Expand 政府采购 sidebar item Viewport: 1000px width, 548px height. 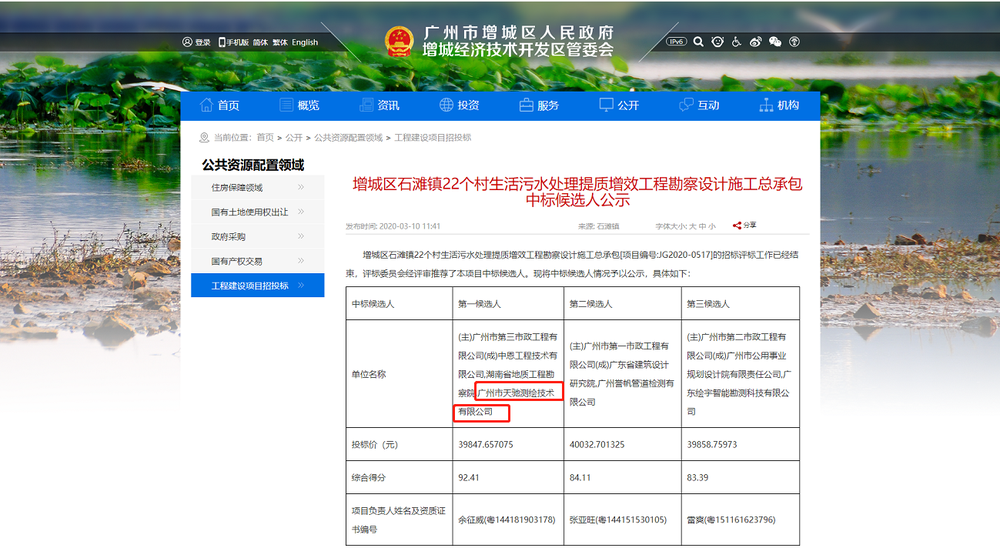(257, 237)
